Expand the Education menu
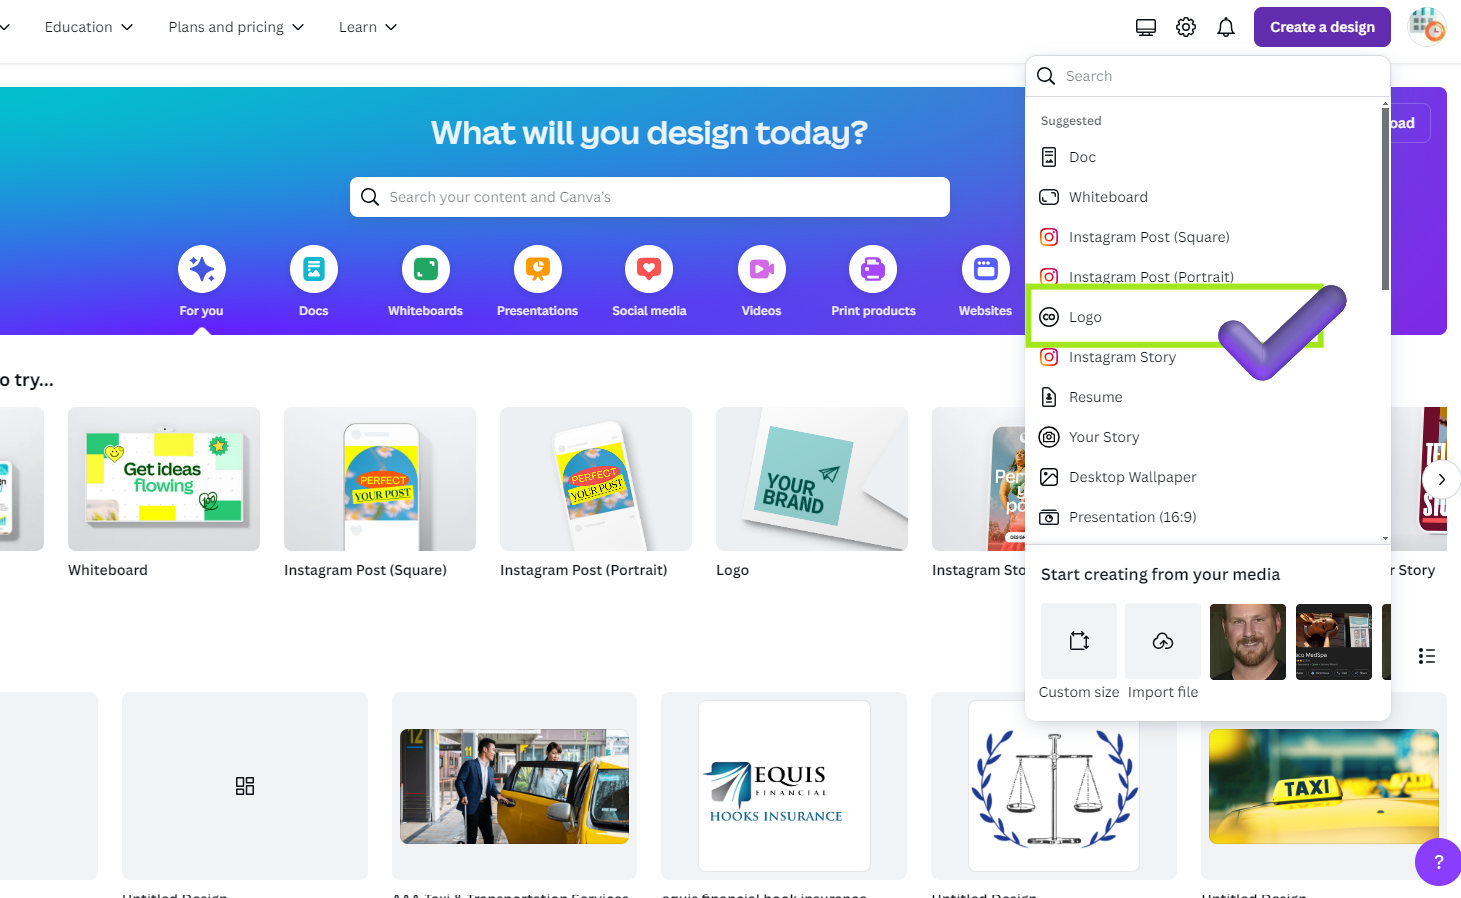The height and width of the screenshot is (898, 1461). pos(89,27)
